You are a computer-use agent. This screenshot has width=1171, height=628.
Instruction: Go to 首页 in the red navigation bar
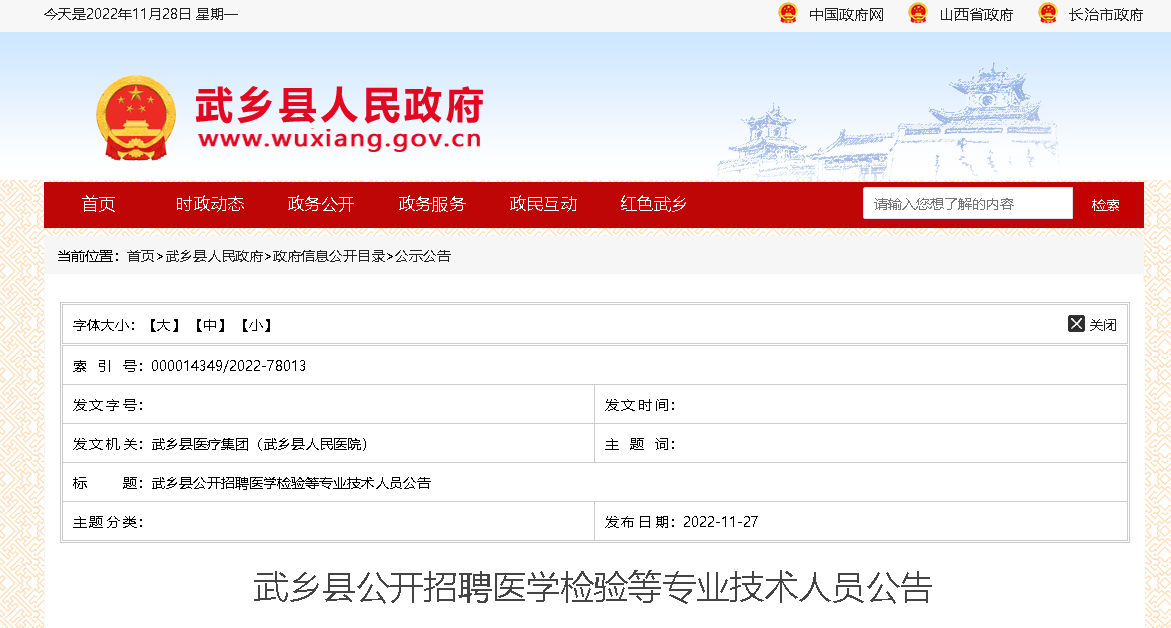tap(99, 204)
